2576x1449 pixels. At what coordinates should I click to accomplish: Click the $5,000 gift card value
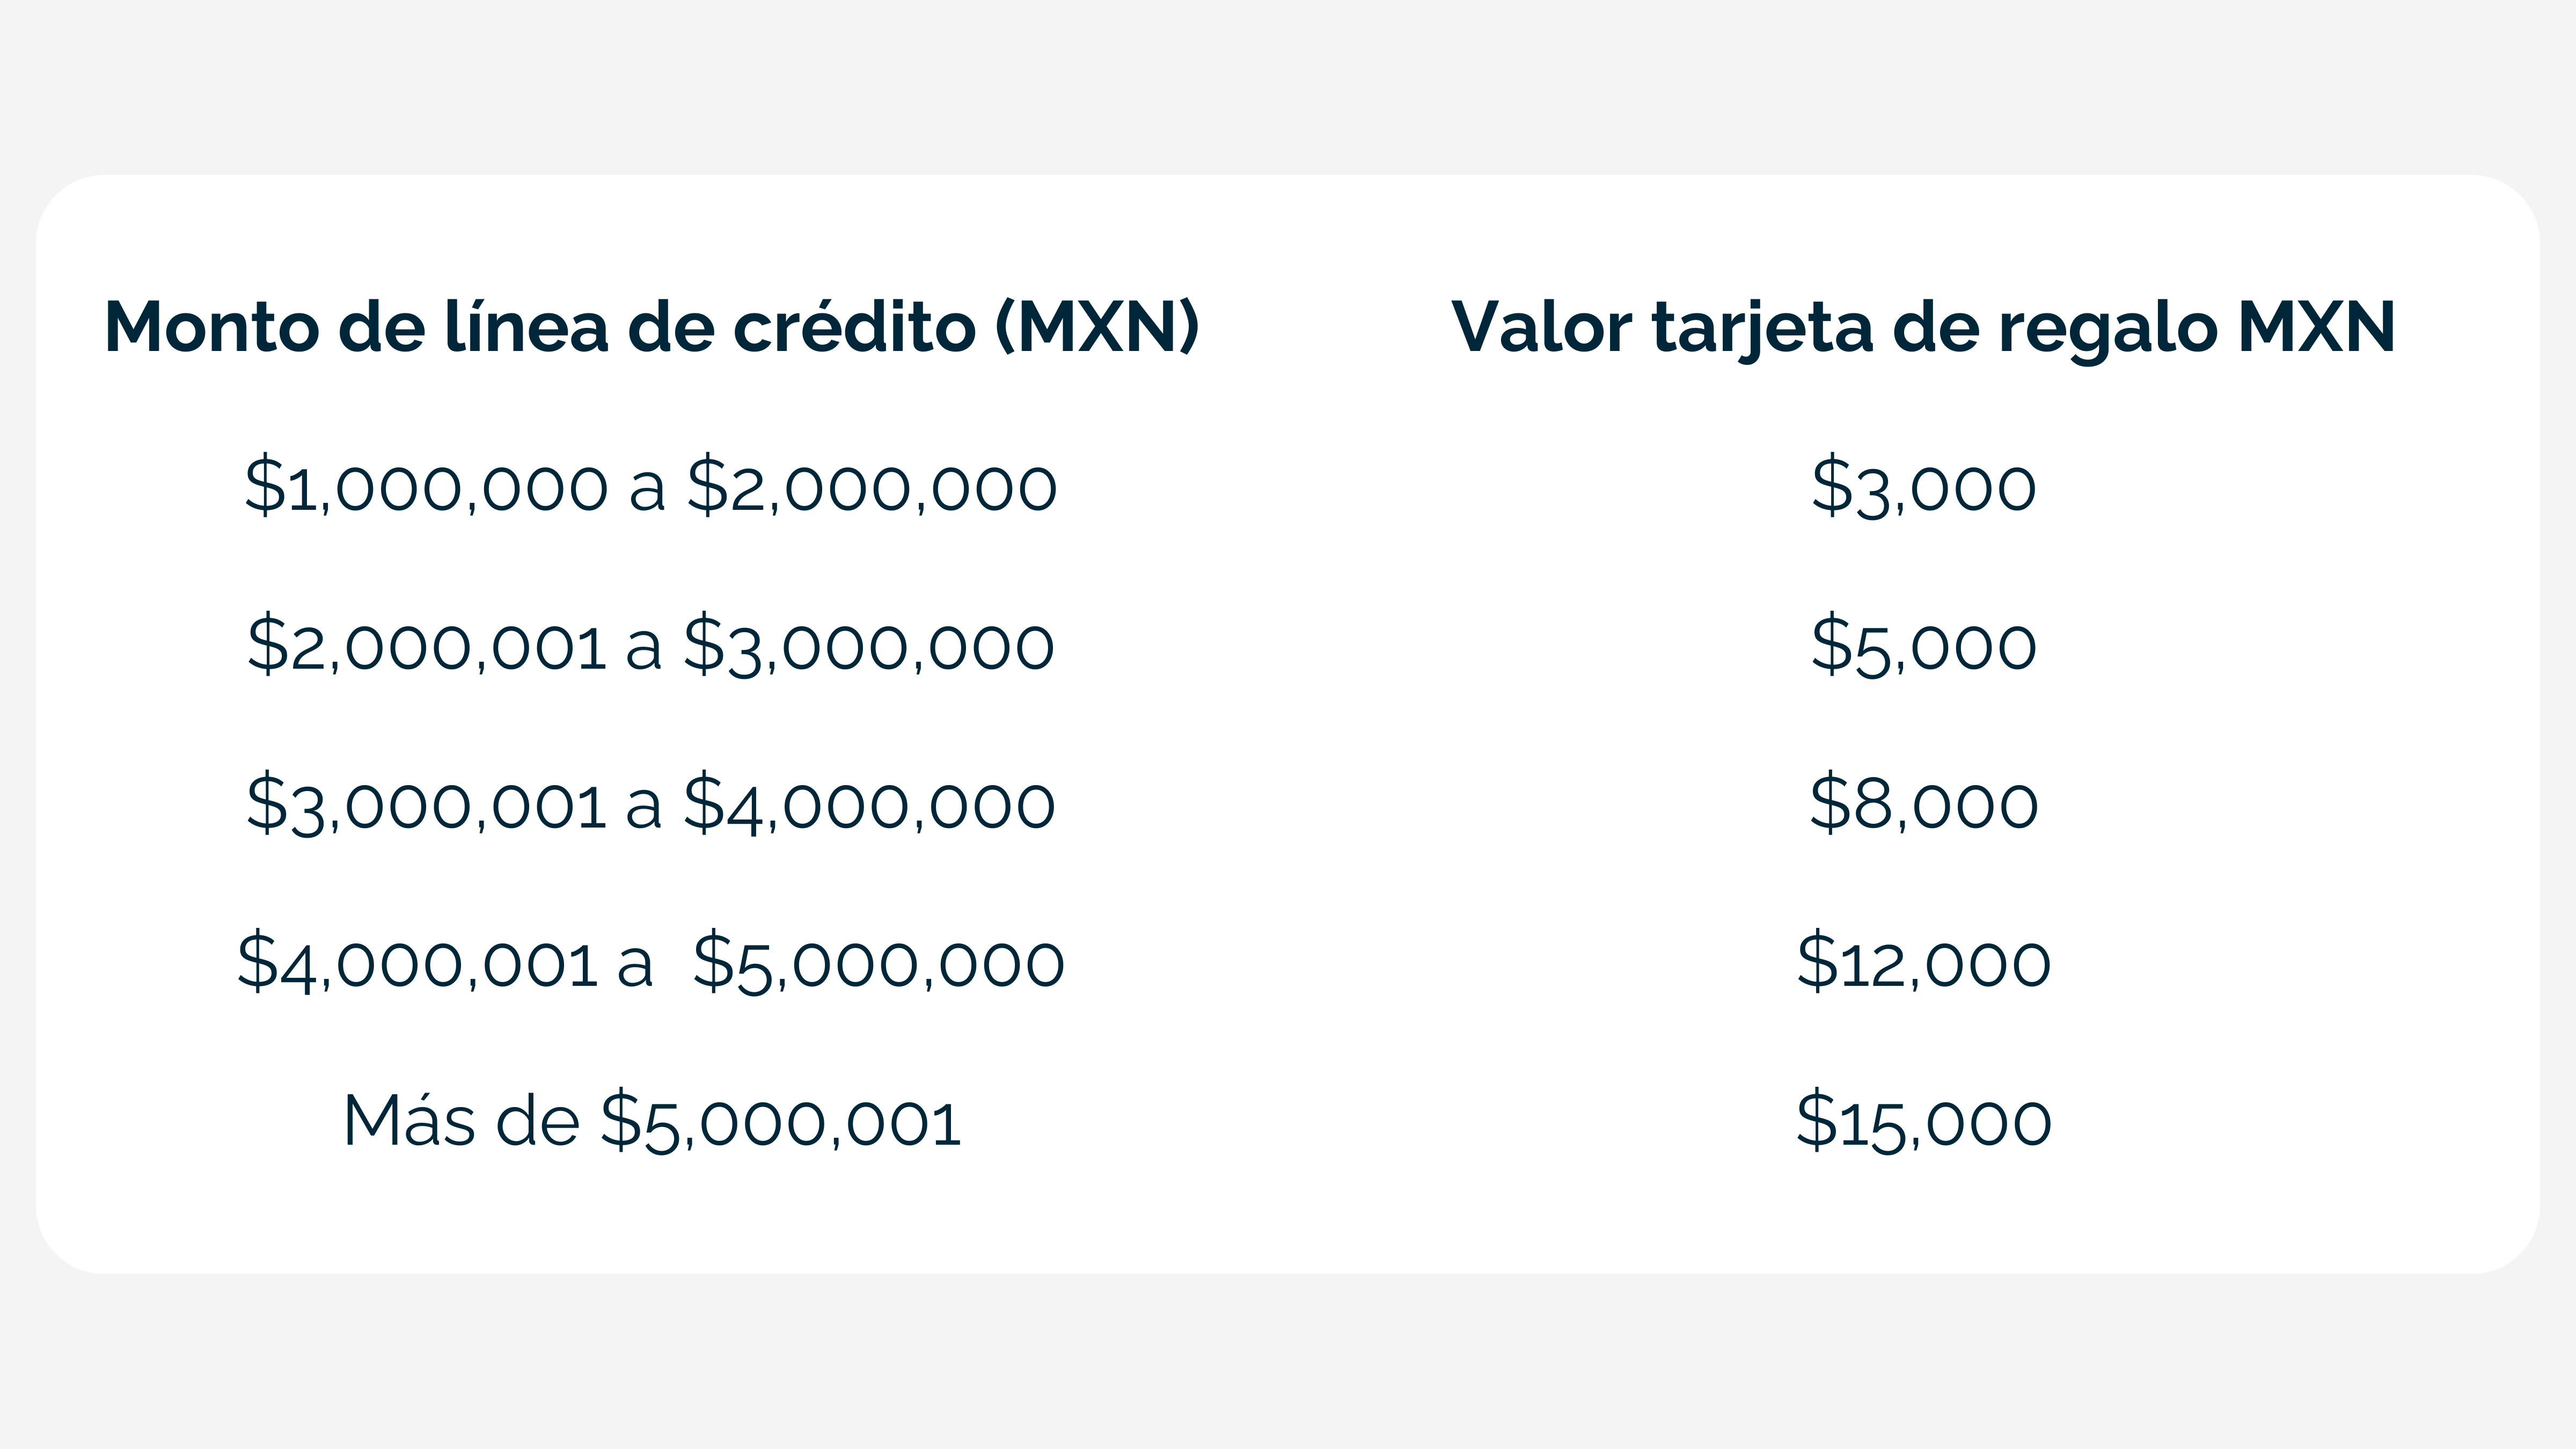point(1923,645)
